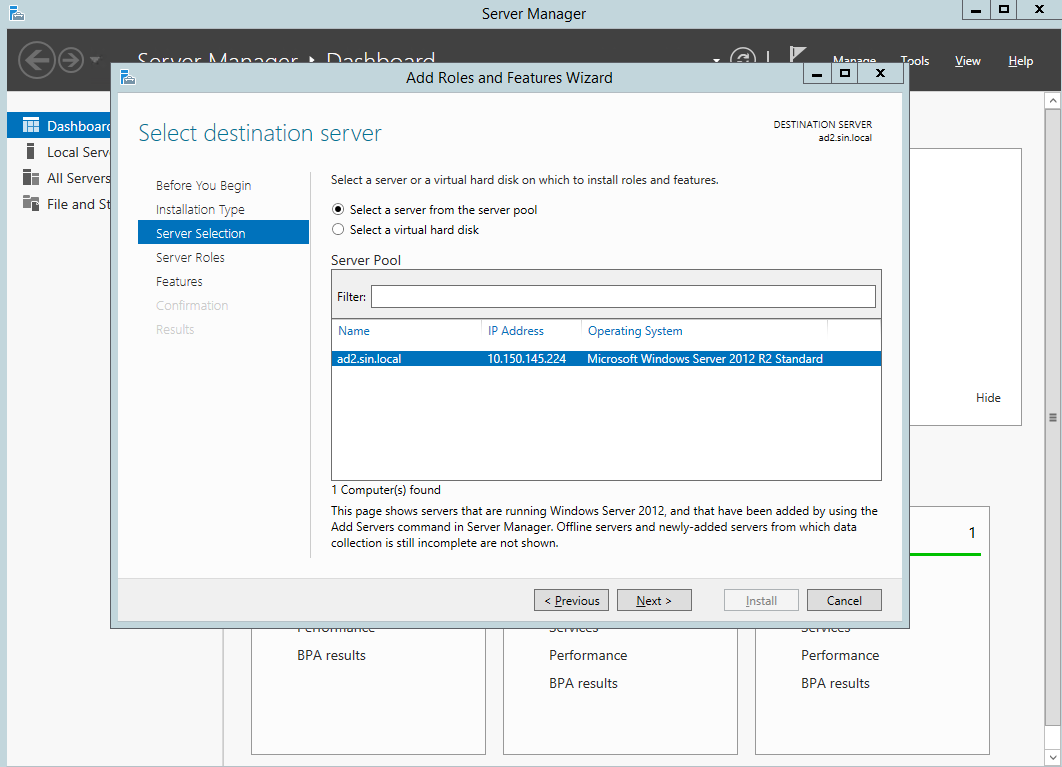
Task: Sort server pool by Name column
Action: click(354, 331)
